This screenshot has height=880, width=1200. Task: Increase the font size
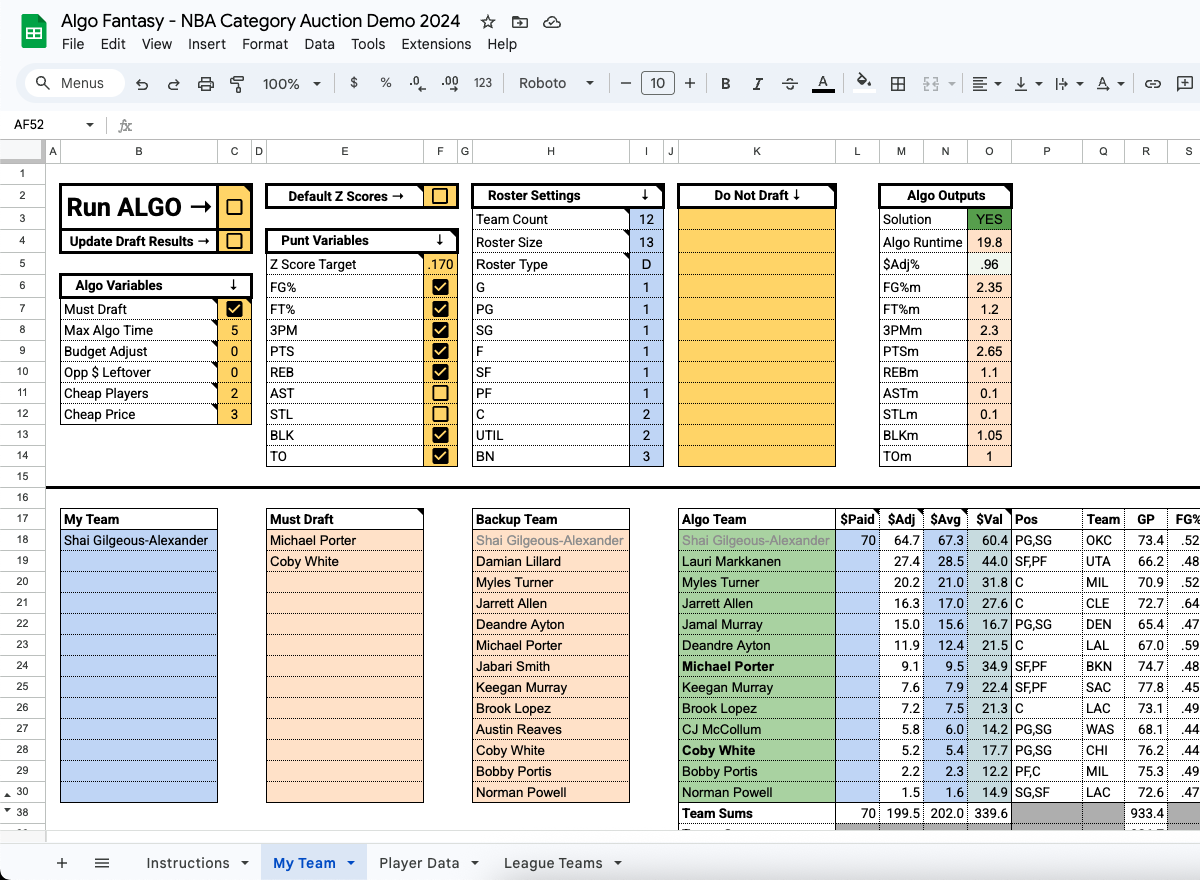point(690,84)
